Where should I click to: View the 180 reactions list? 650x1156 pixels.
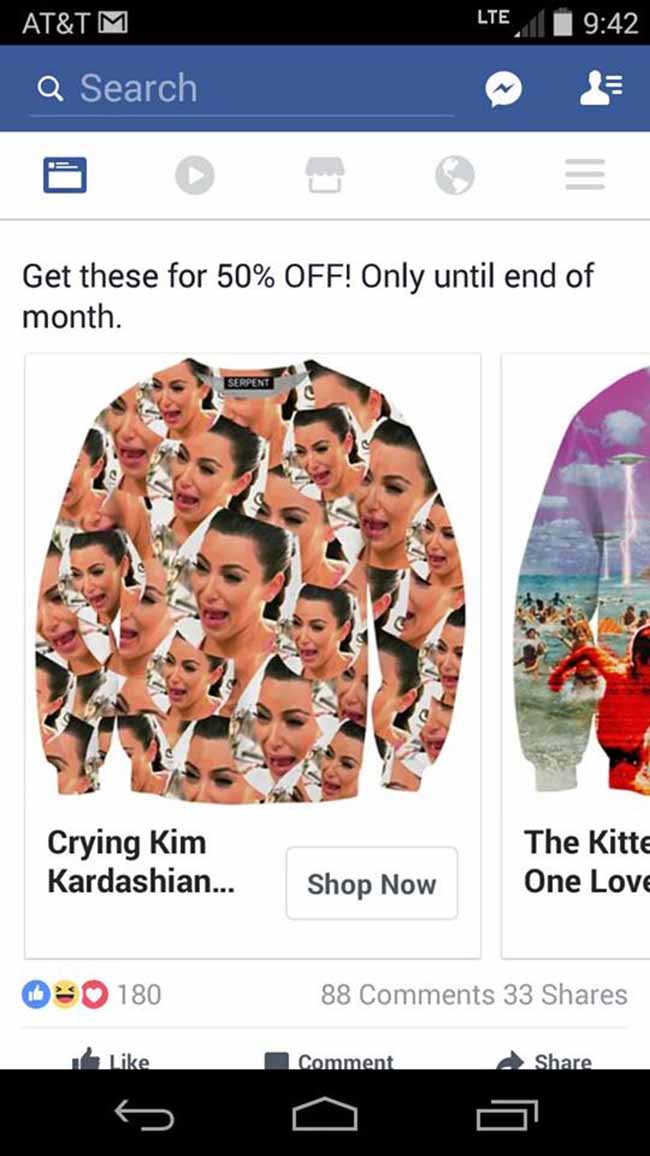pos(91,995)
